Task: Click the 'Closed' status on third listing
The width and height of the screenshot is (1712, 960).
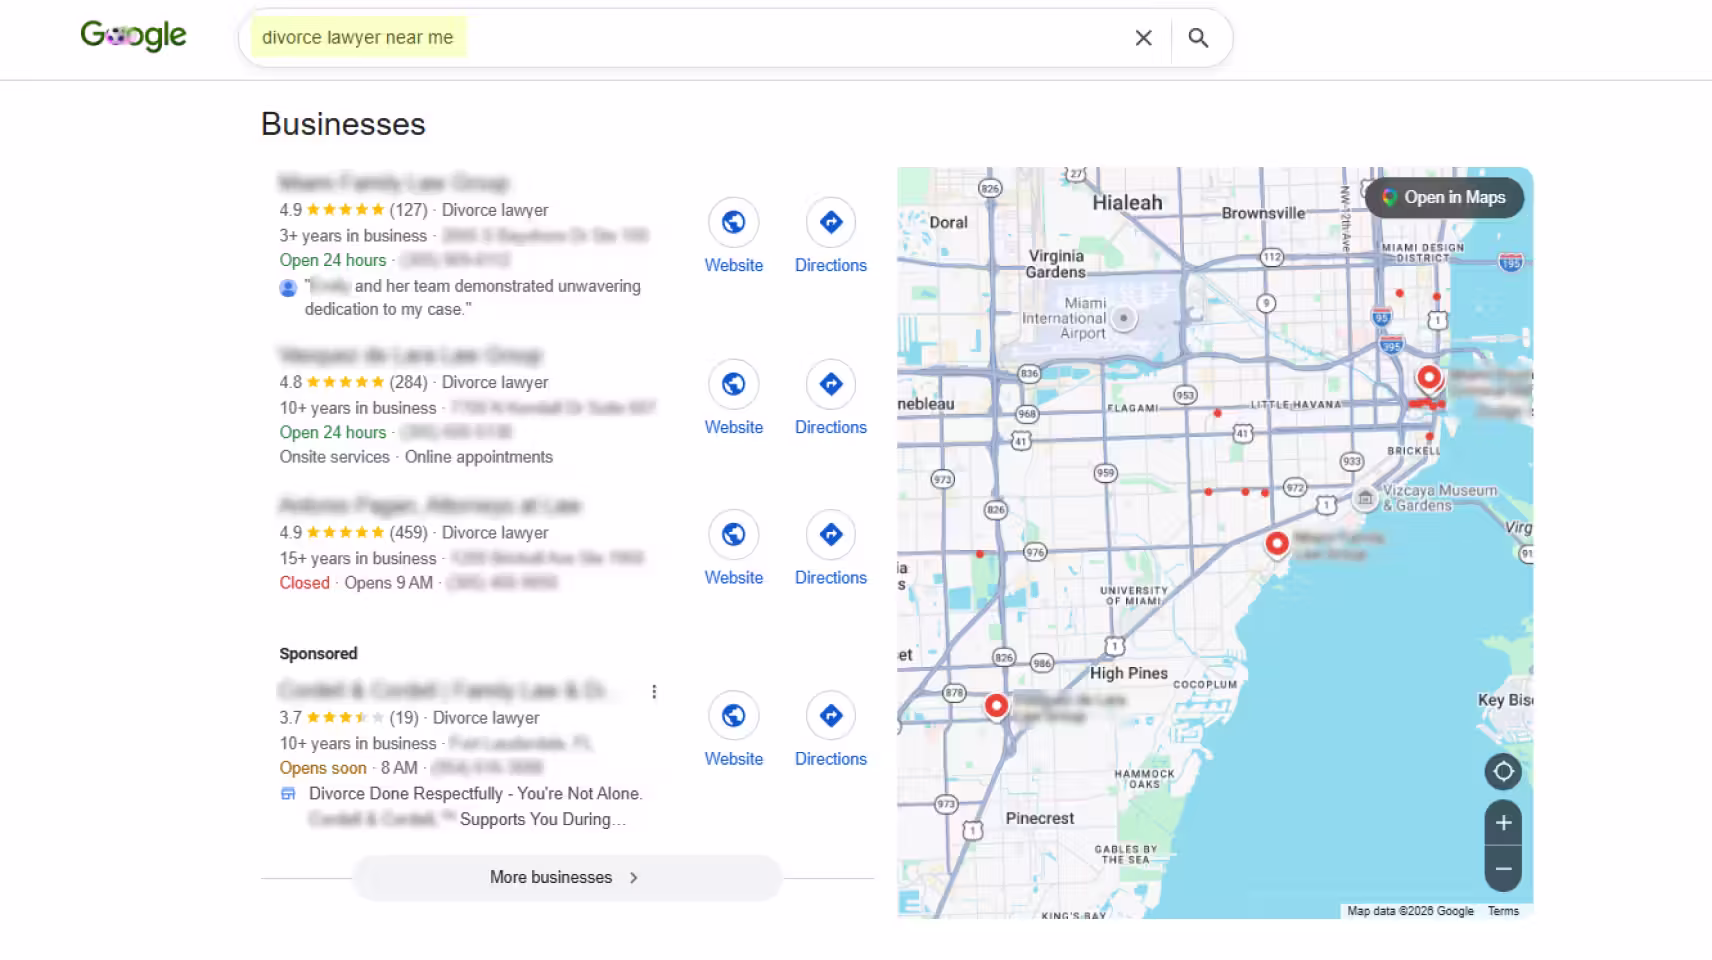Action: coord(304,583)
